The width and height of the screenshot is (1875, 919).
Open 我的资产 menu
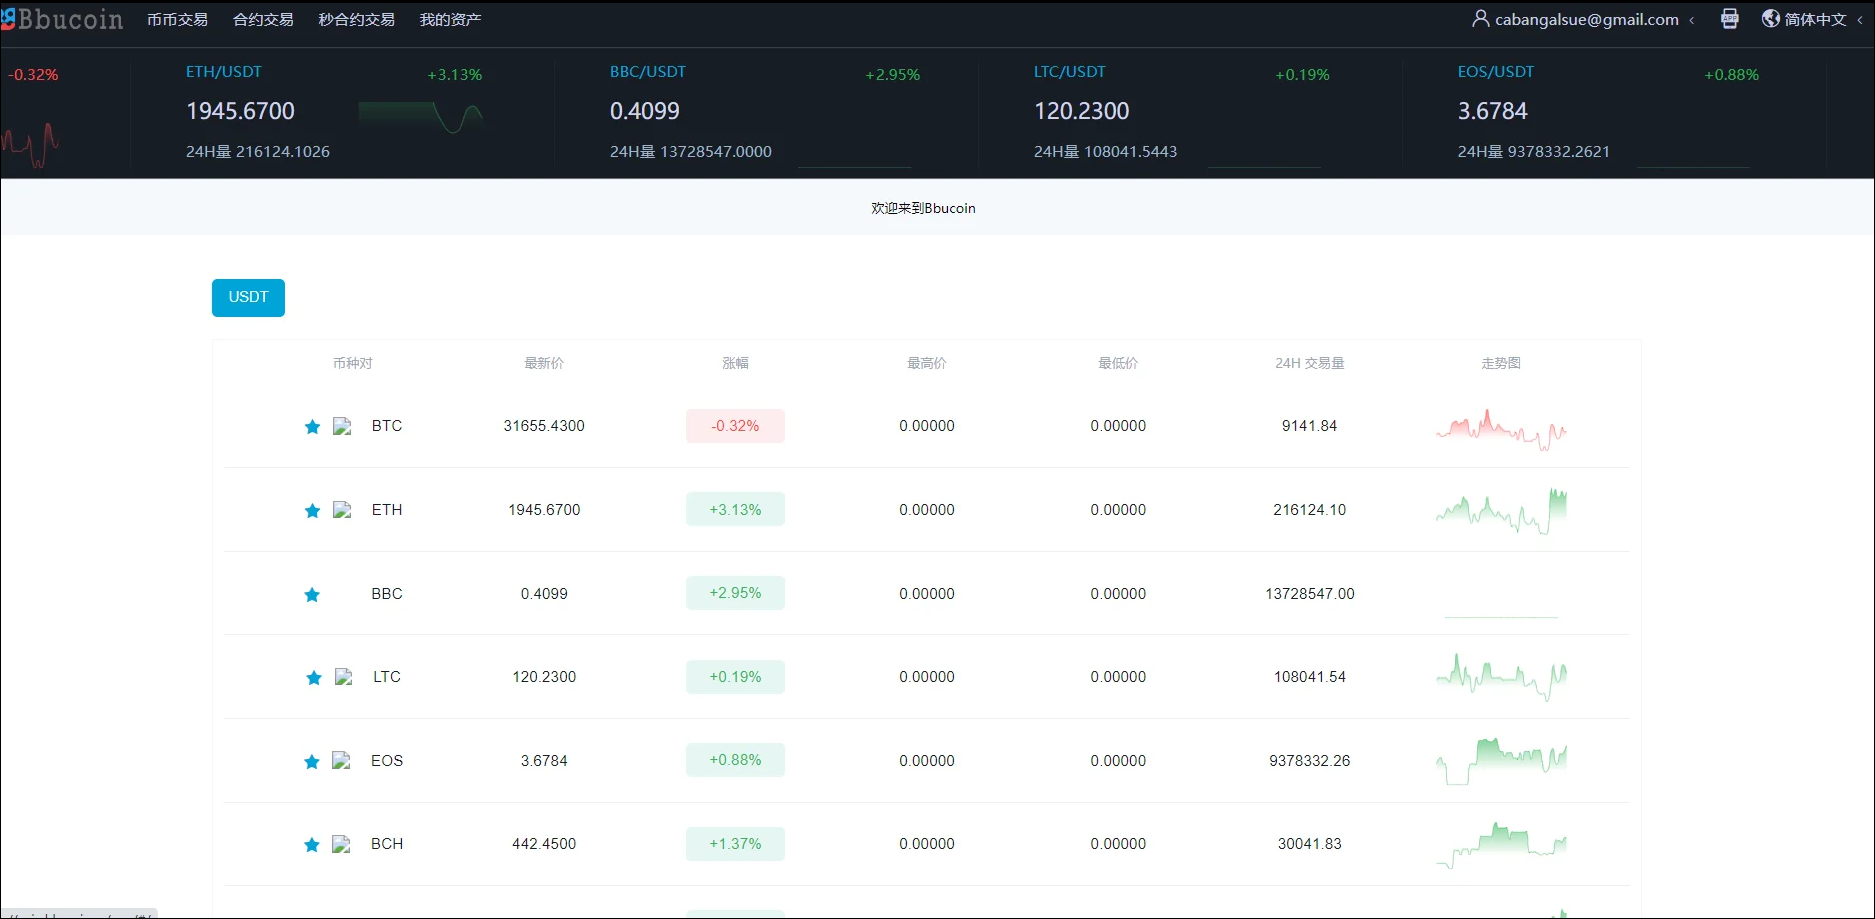coord(450,20)
